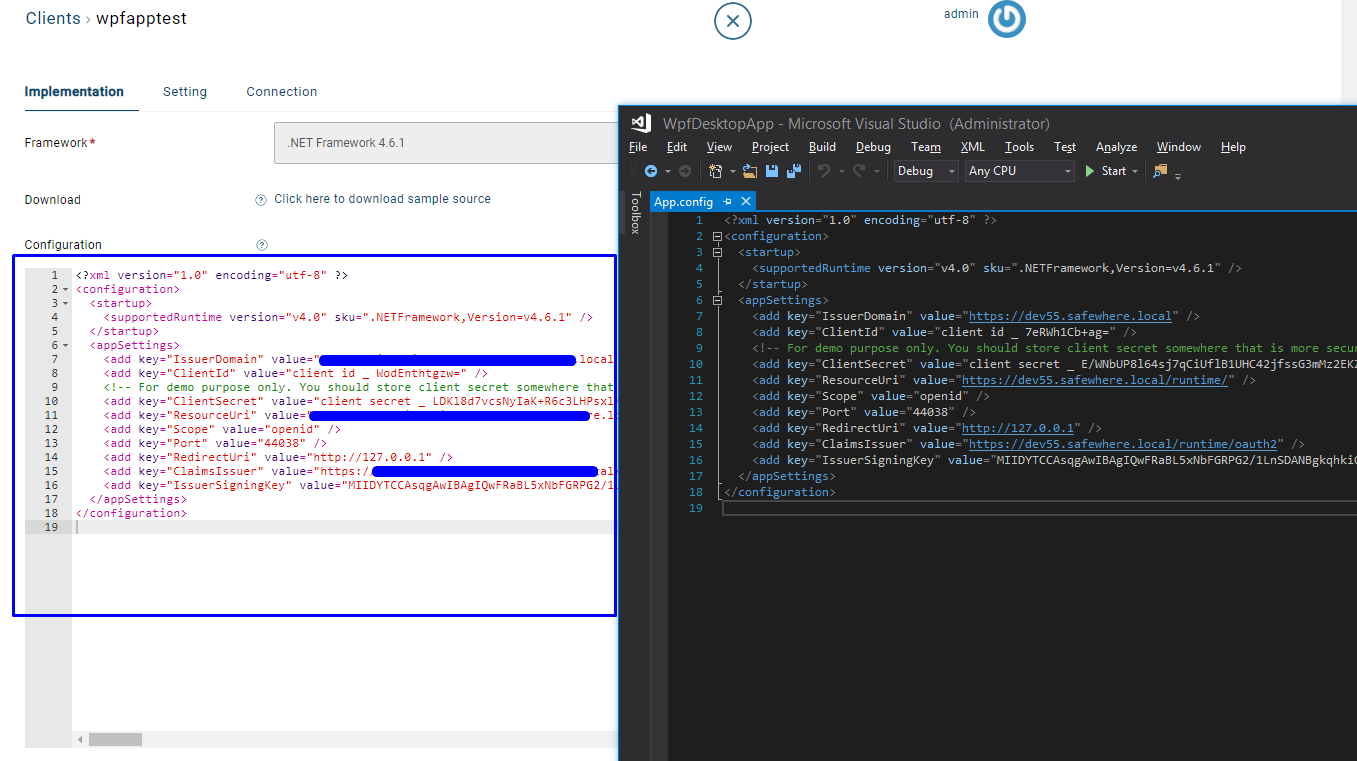Open the Any CPU platform dropdown

coord(1020,171)
